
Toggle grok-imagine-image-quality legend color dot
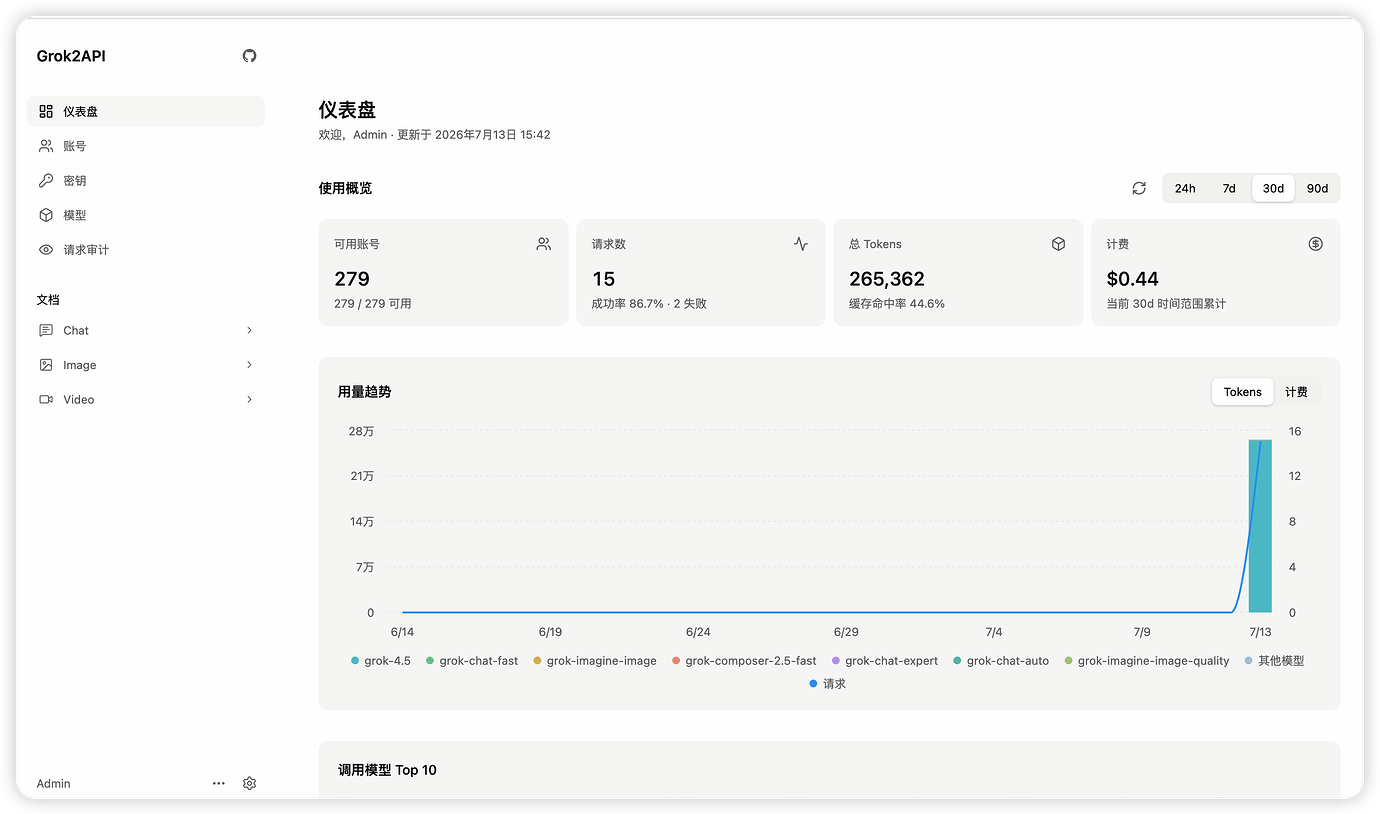[x=1068, y=661]
